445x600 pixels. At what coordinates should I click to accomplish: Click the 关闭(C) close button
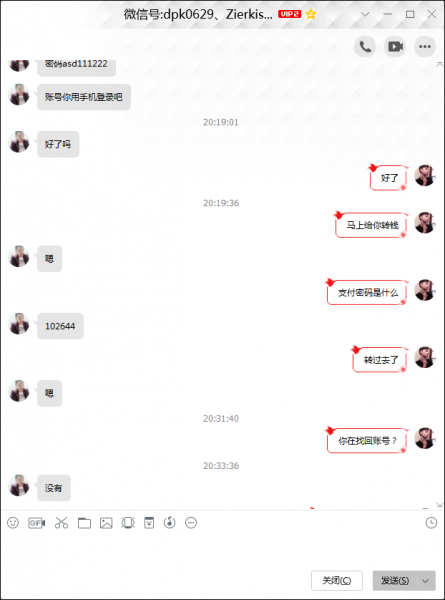(x=337, y=581)
